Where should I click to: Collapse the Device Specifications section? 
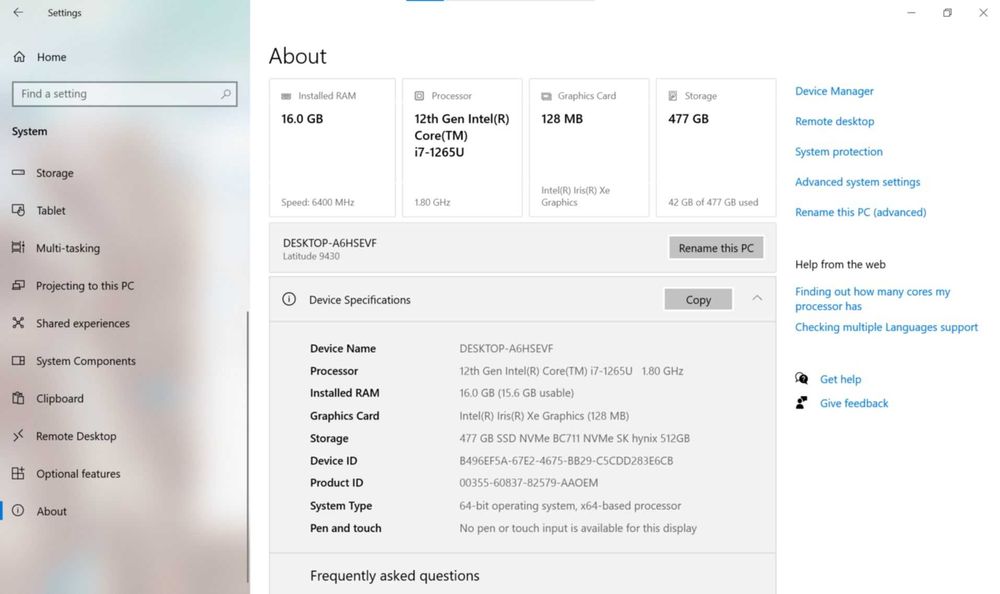[757, 298]
